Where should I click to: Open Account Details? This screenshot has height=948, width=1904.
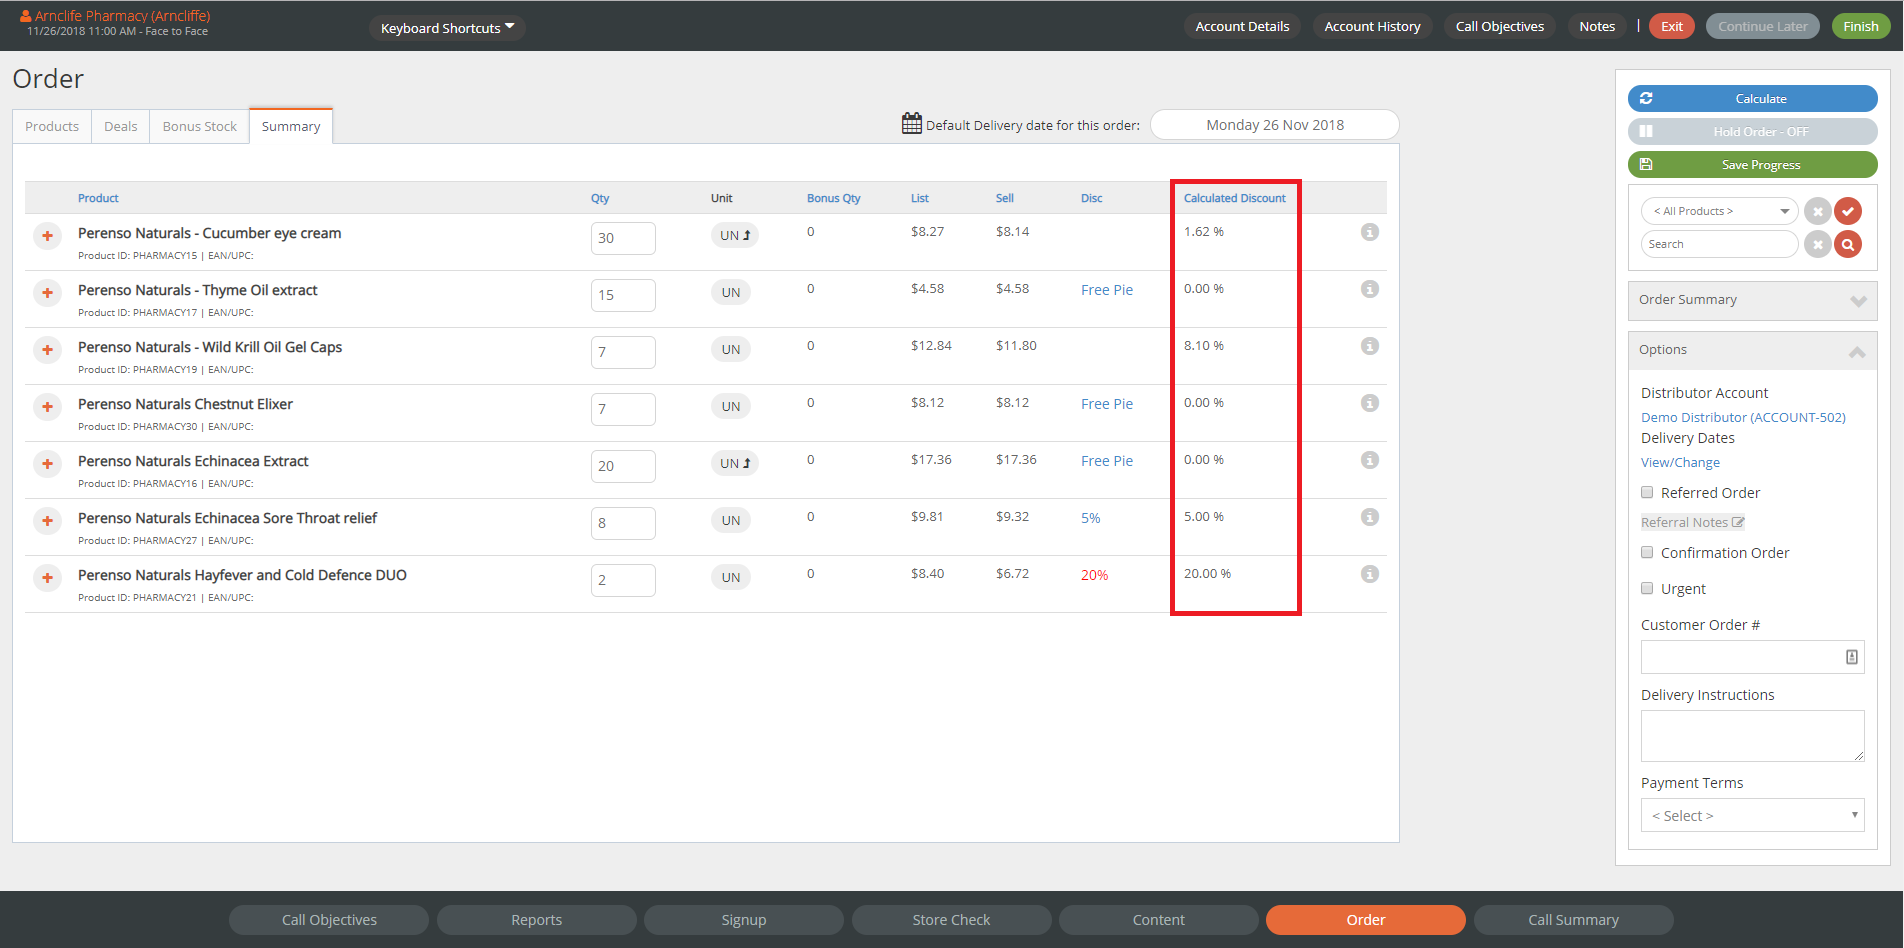click(1242, 27)
